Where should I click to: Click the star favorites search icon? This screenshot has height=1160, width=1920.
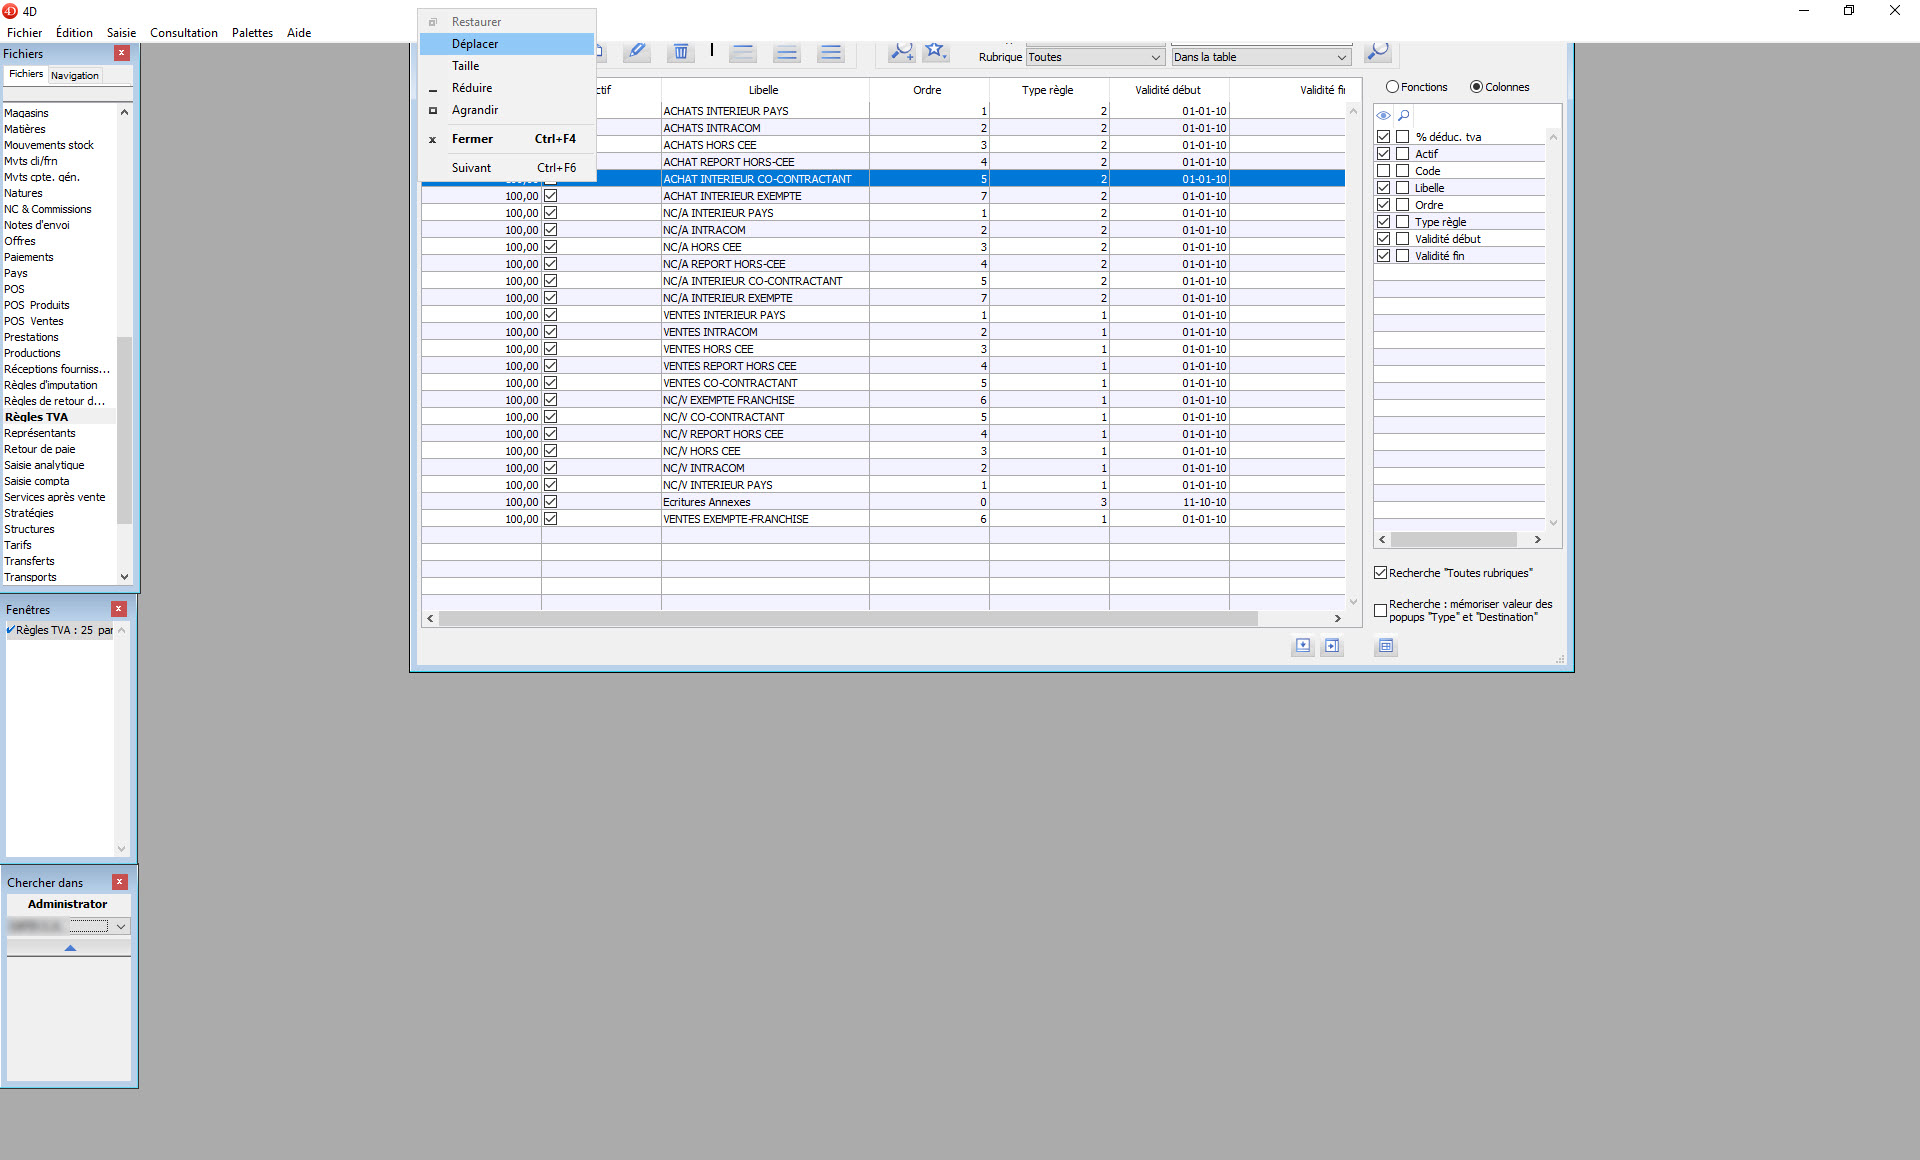click(x=935, y=51)
